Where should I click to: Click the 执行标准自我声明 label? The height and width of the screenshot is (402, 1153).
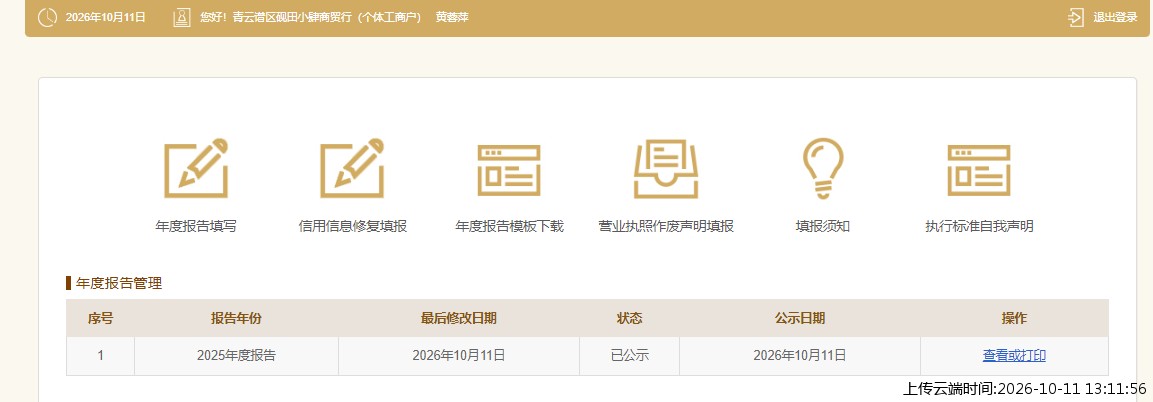pyautogui.click(x=979, y=226)
